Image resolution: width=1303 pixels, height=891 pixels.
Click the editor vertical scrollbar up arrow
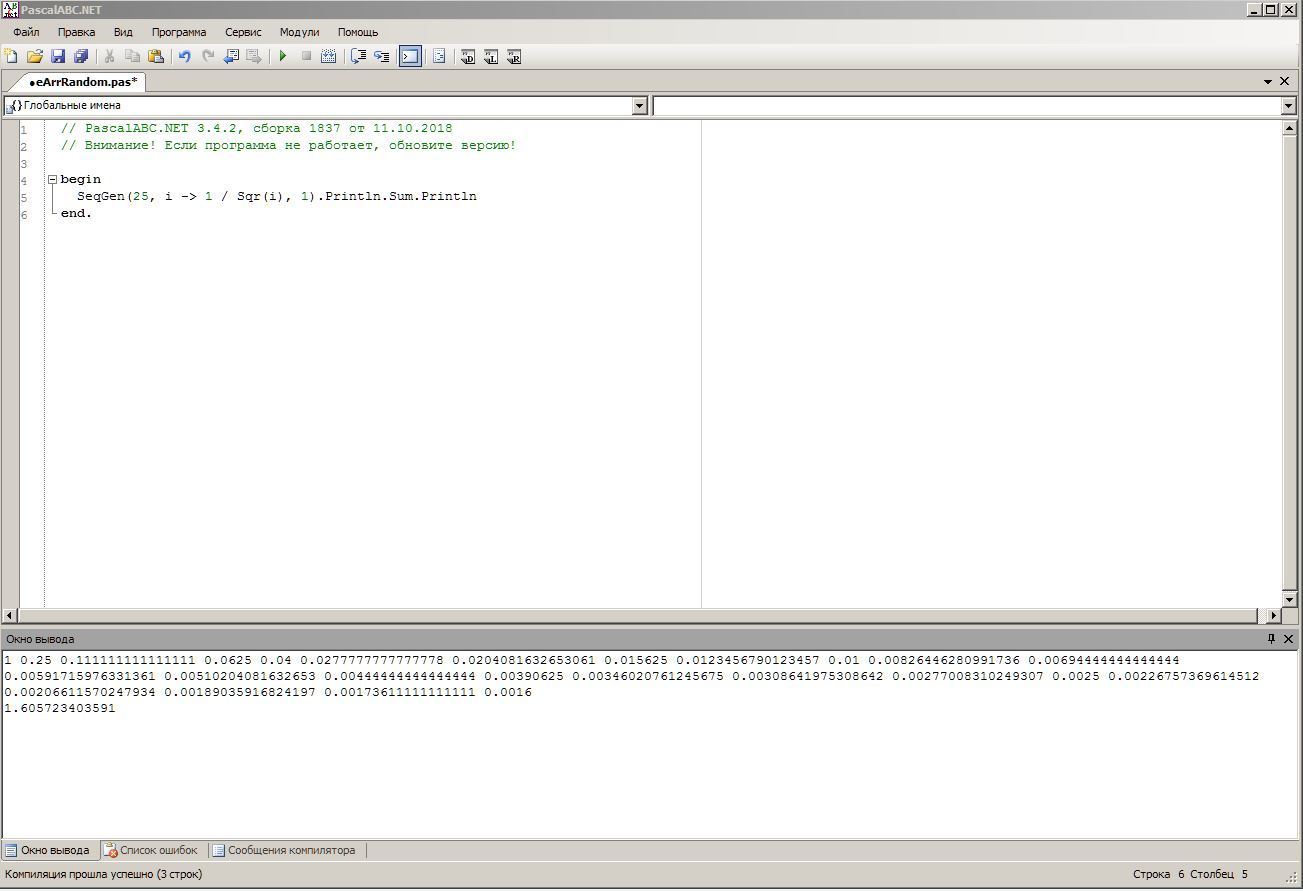point(1290,128)
